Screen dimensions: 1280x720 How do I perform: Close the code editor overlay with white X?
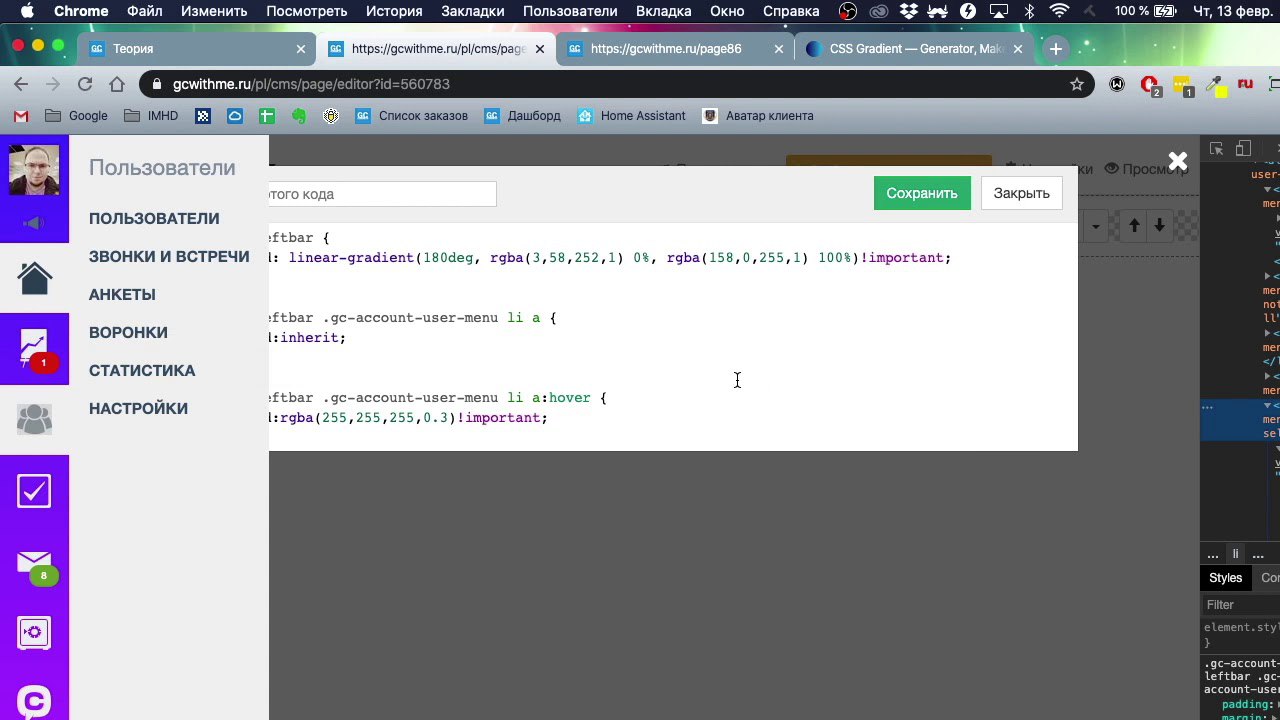click(1177, 161)
